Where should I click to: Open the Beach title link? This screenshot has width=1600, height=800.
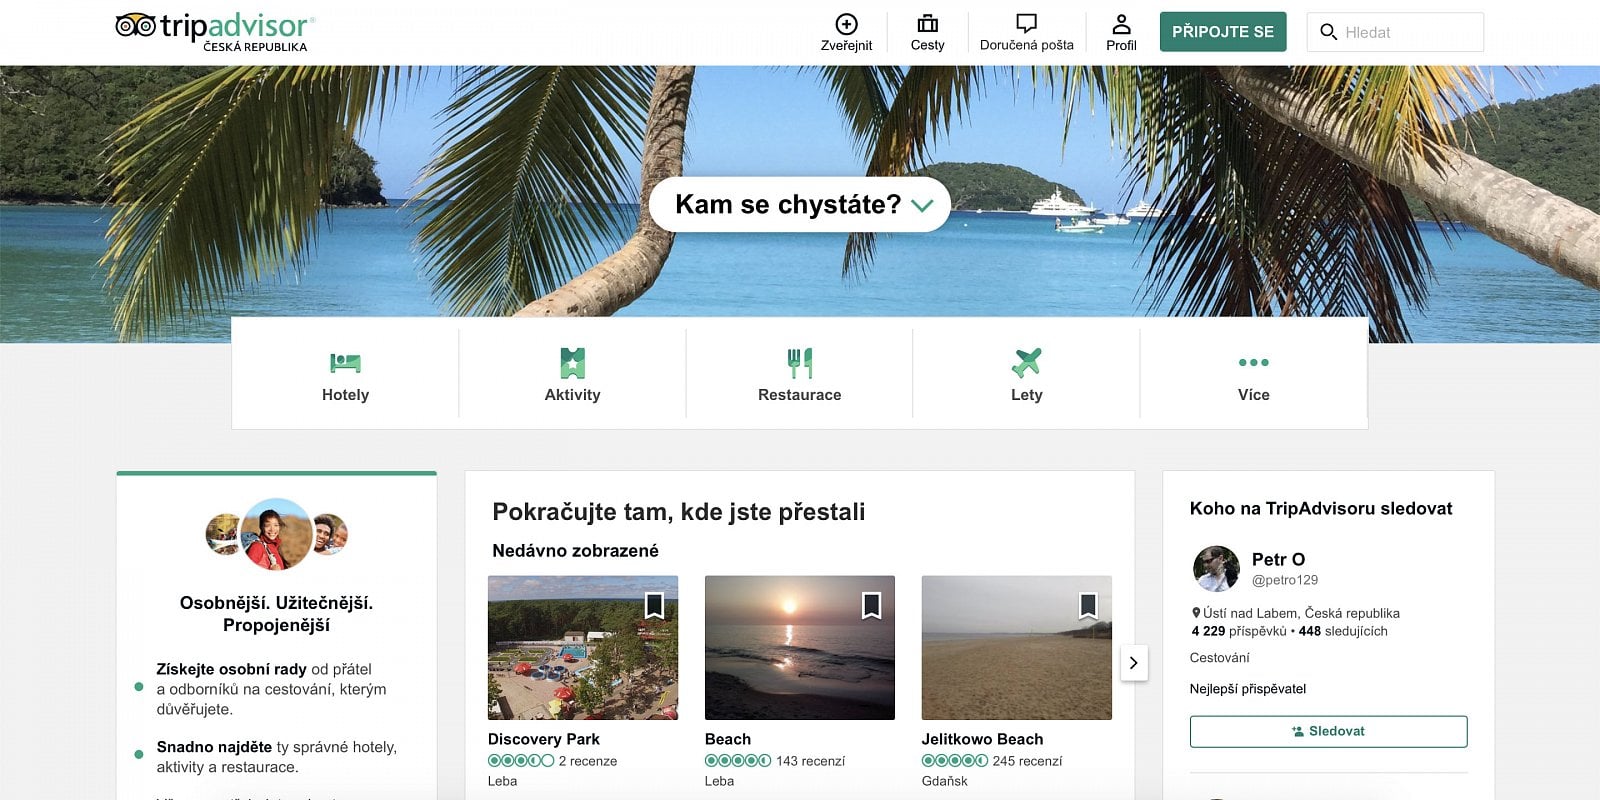(x=728, y=739)
